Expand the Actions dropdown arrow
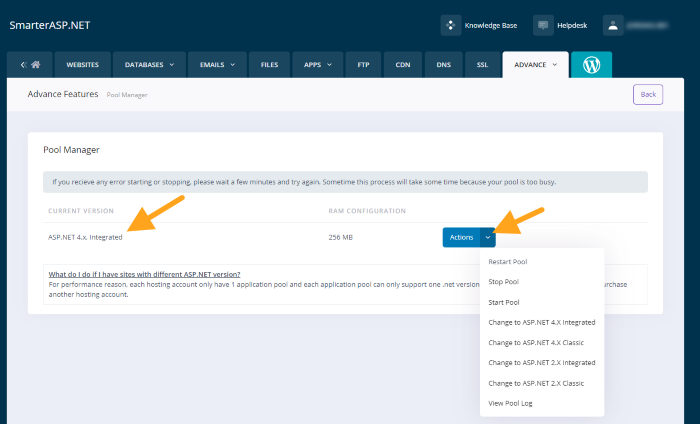Viewport: 700px width, 424px height. [488, 237]
